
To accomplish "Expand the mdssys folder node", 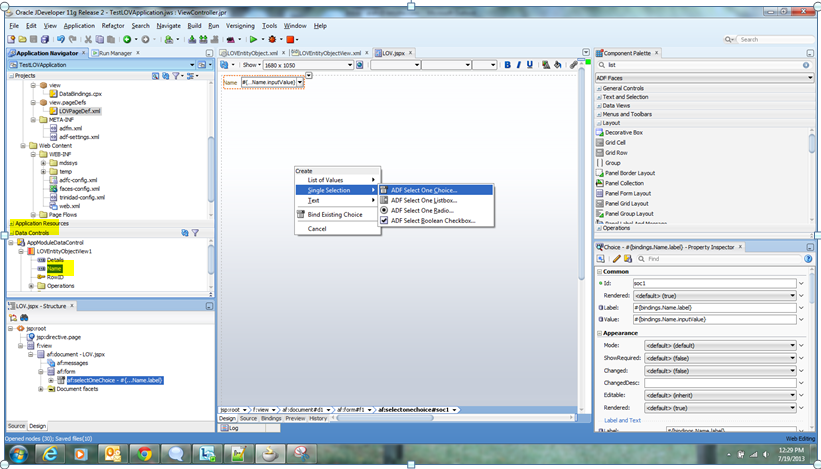I will click(x=43, y=163).
